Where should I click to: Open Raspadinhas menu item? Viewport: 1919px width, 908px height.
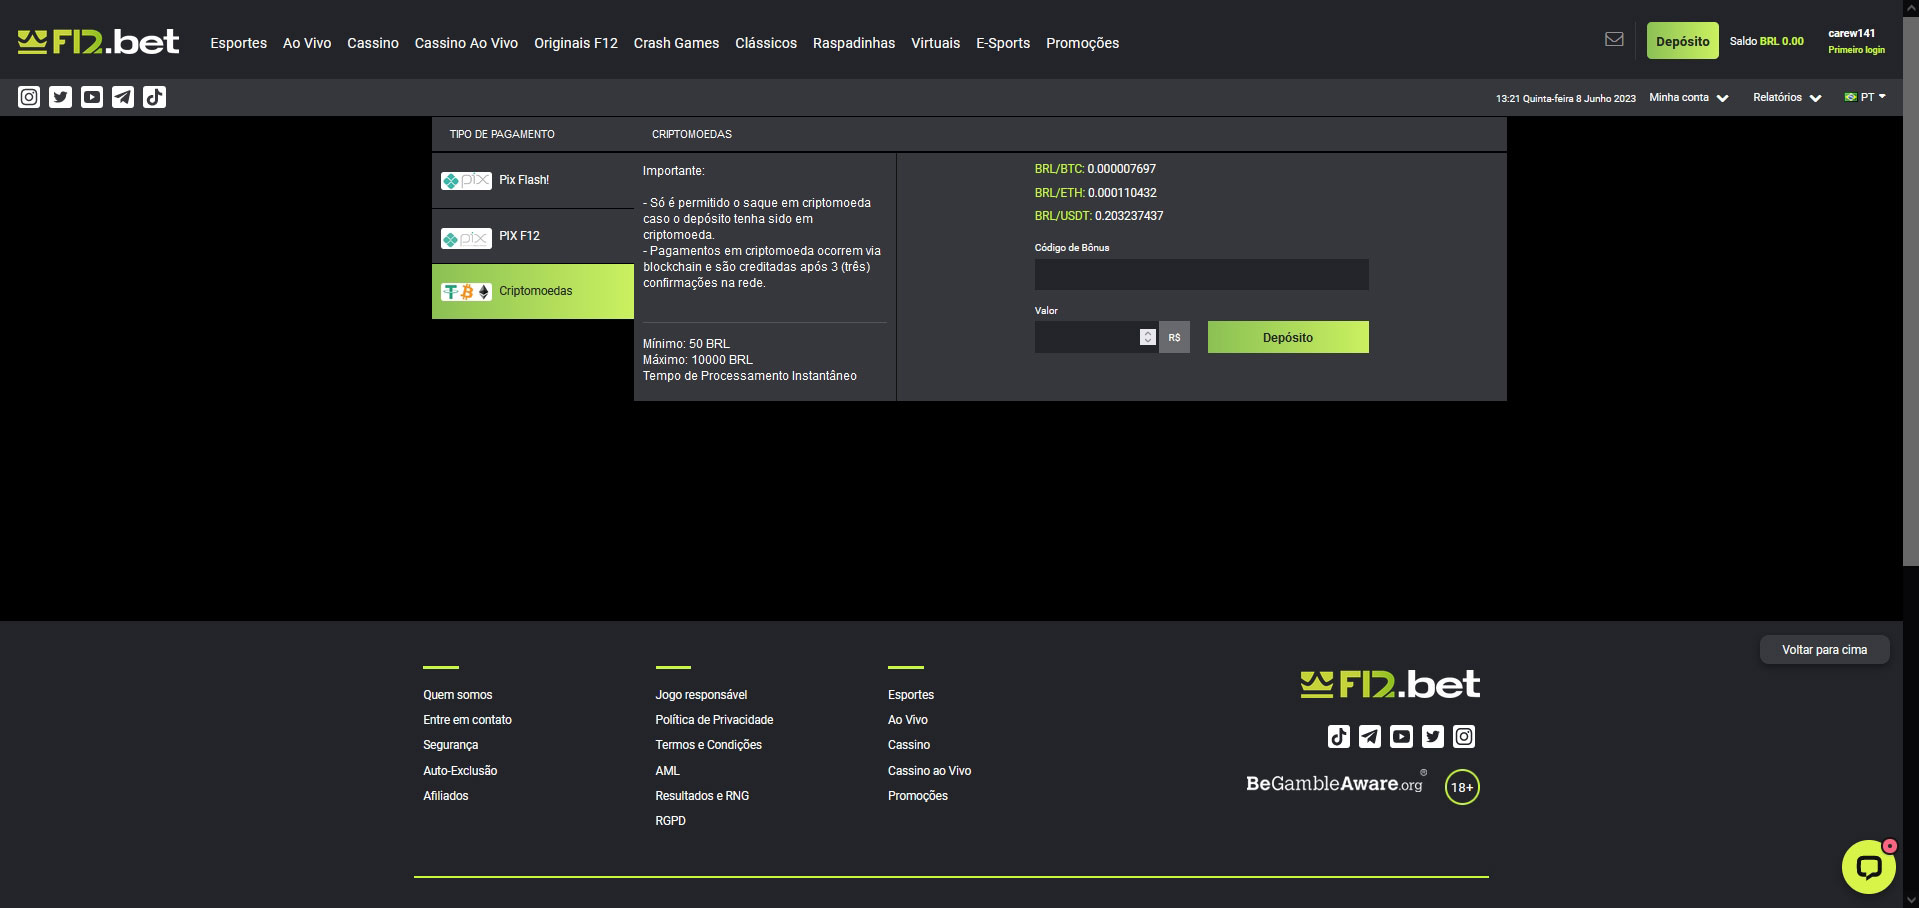854,43
